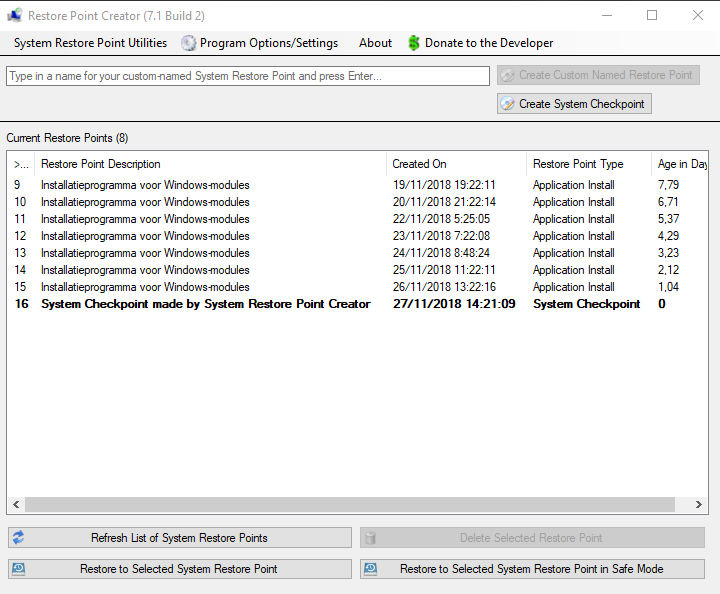Open System Restore Point Utilities menu
This screenshot has width=720, height=594.
90,43
